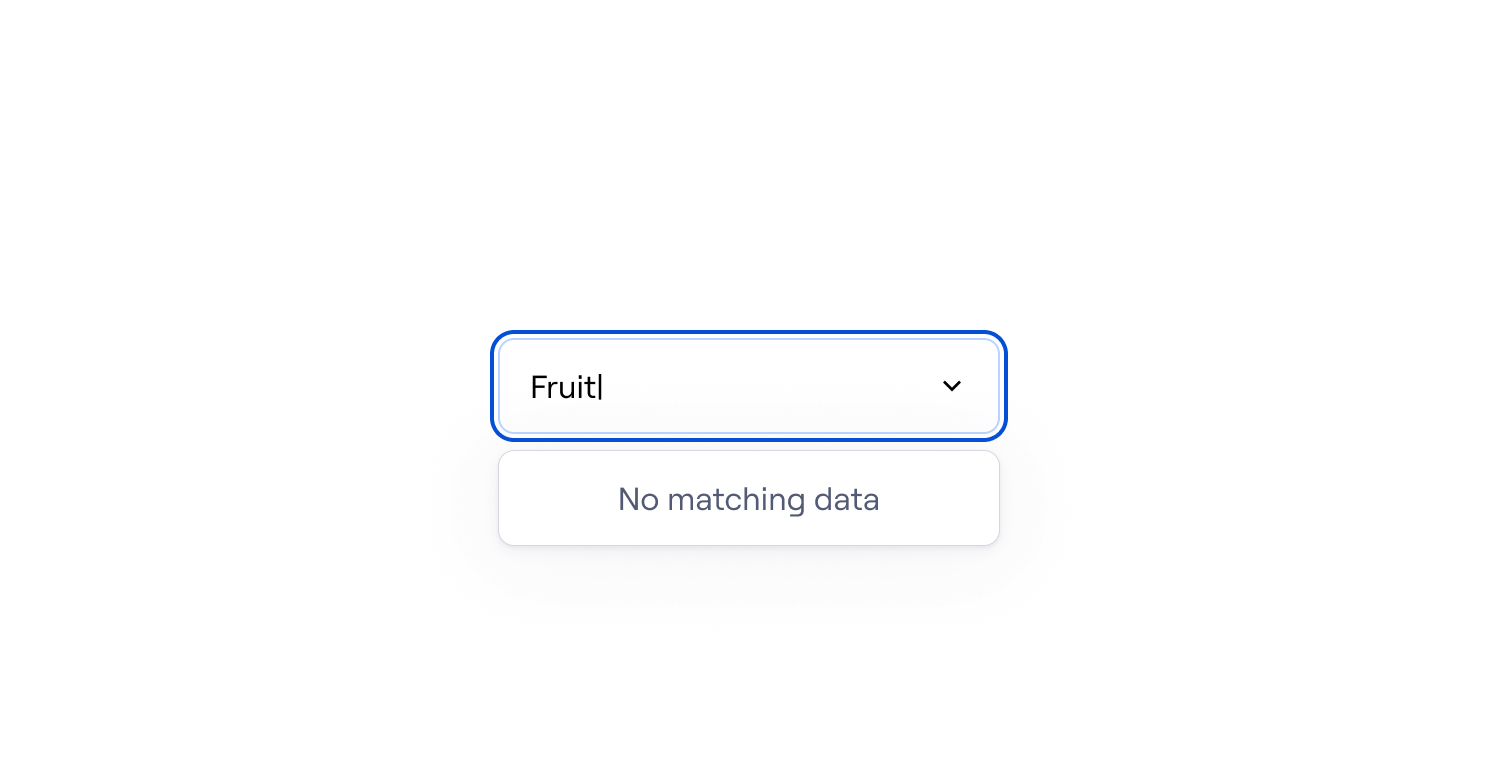Click the focused autocomplete search input
The width and height of the screenshot is (1496, 772).
click(749, 386)
